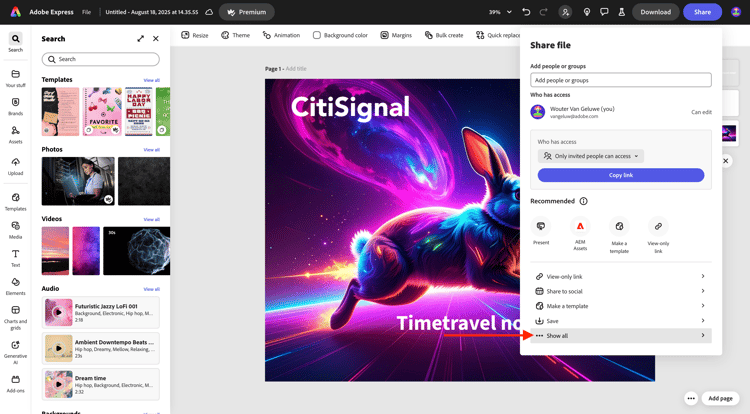The width and height of the screenshot is (750, 414).
Task: Click the Copy link button
Action: [621, 175]
